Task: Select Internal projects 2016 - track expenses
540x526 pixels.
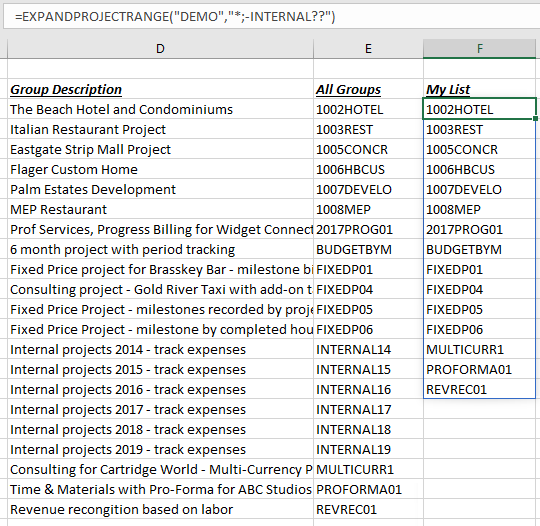Action: point(160,389)
